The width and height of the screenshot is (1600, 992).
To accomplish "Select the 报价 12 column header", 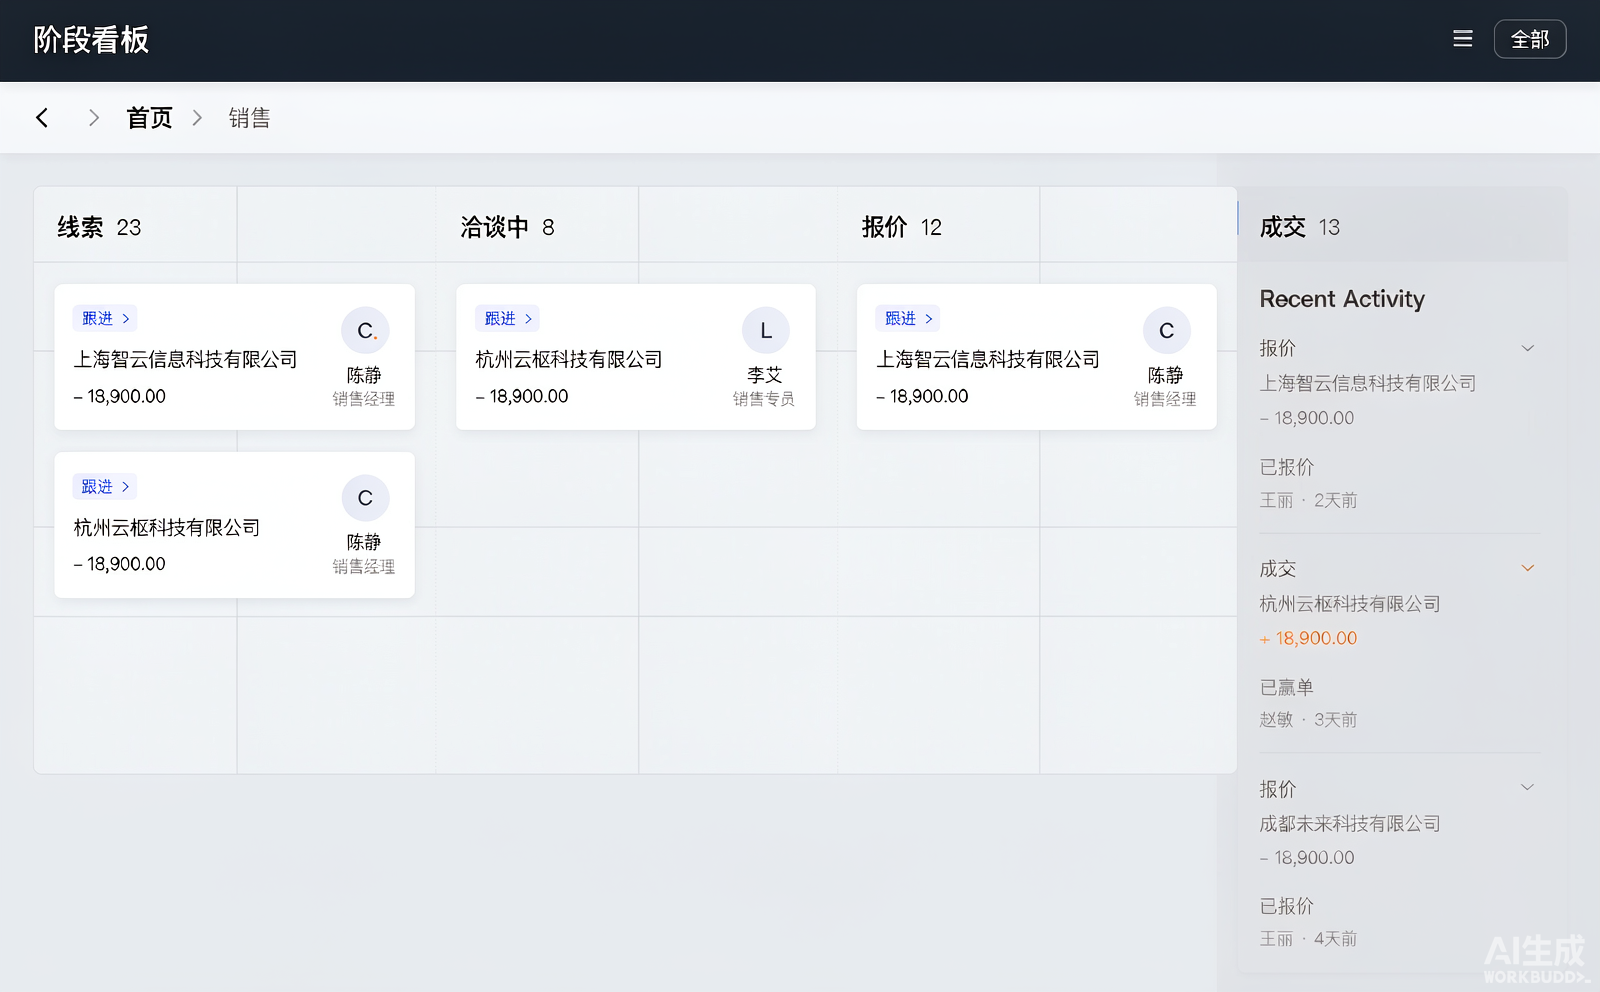I will point(902,227).
